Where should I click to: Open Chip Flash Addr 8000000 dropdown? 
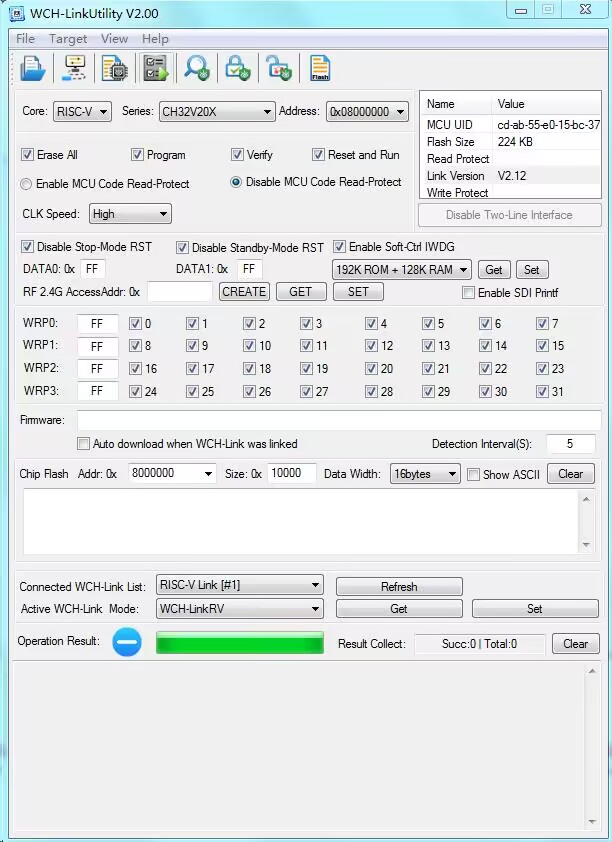(172, 473)
